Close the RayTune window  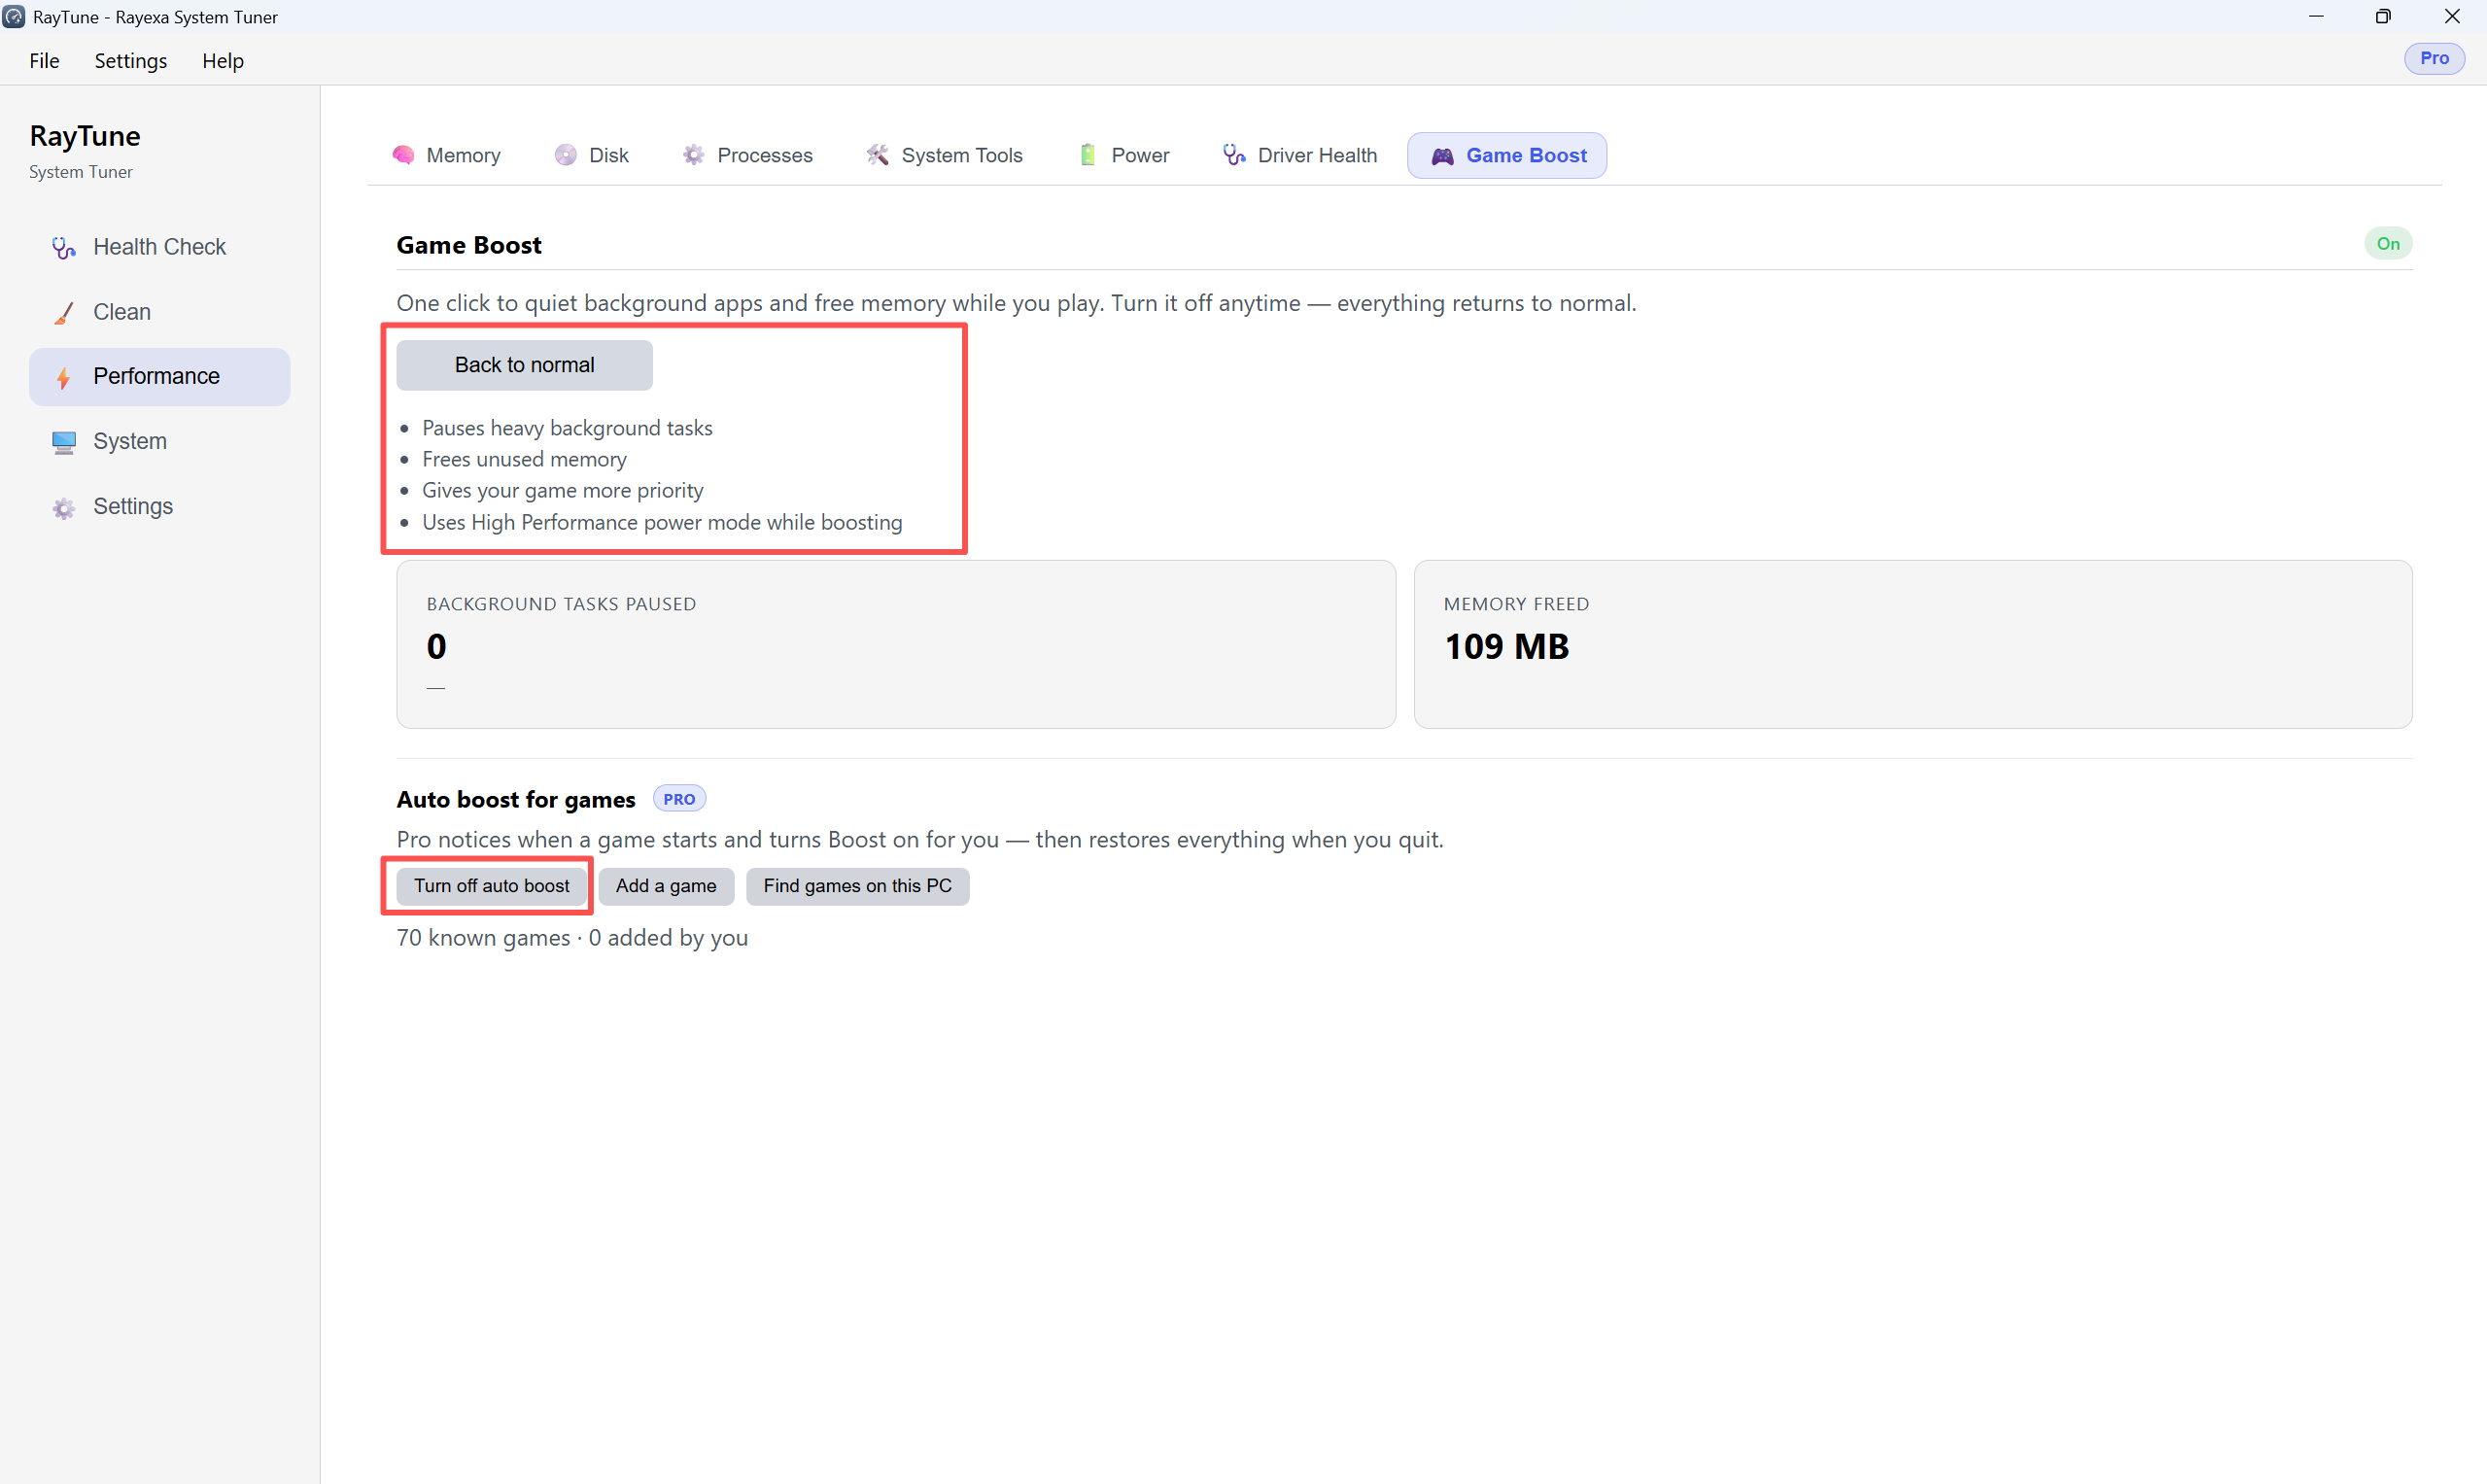pos(2452,17)
